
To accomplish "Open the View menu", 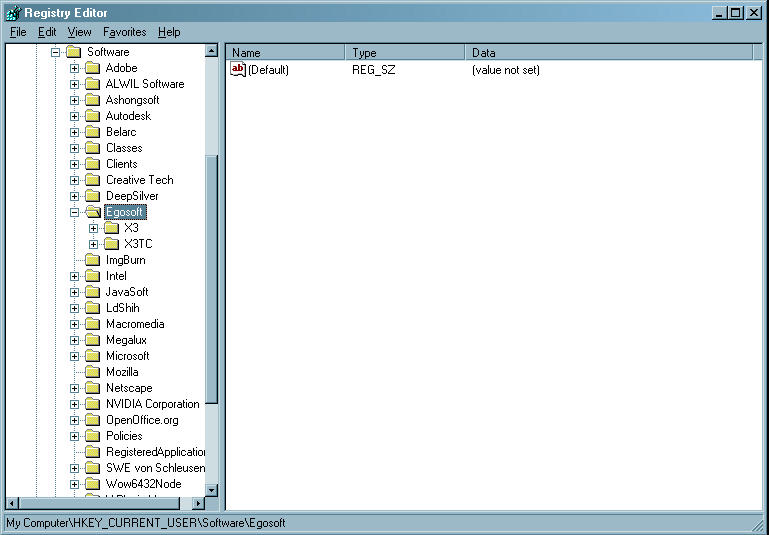I will click(x=79, y=32).
